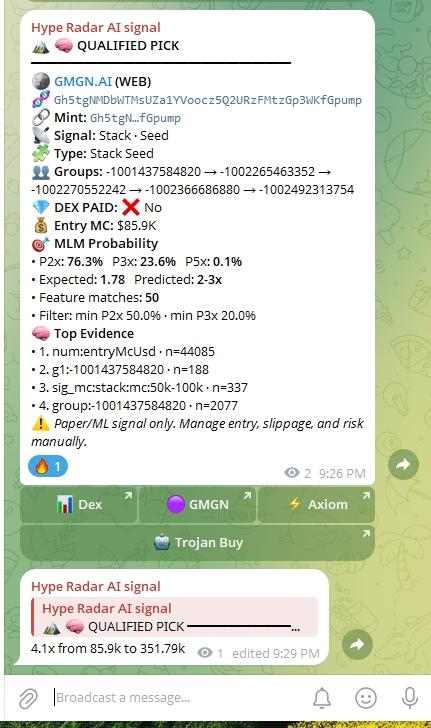431x728 pixels.
Task: Click the '9:26 PM' timestamp
Action: [342, 474]
